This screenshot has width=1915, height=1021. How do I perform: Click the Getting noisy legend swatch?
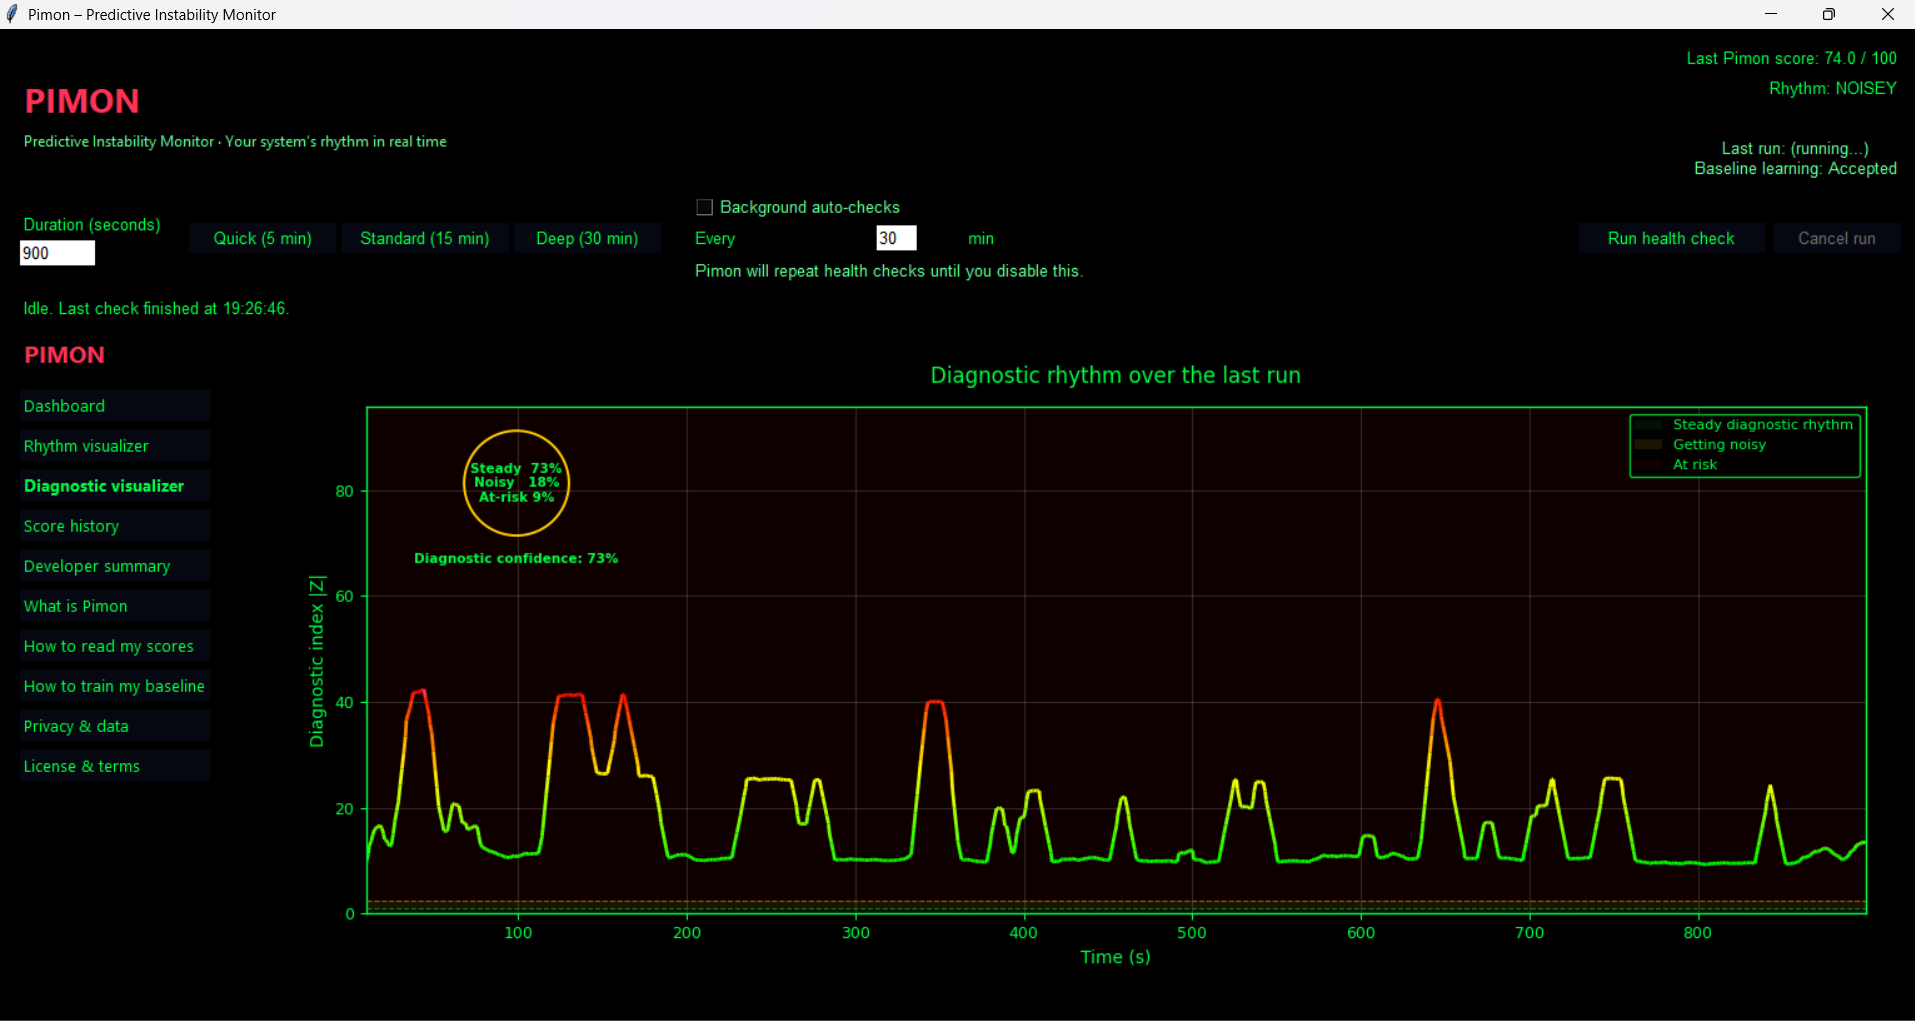(x=1648, y=445)
